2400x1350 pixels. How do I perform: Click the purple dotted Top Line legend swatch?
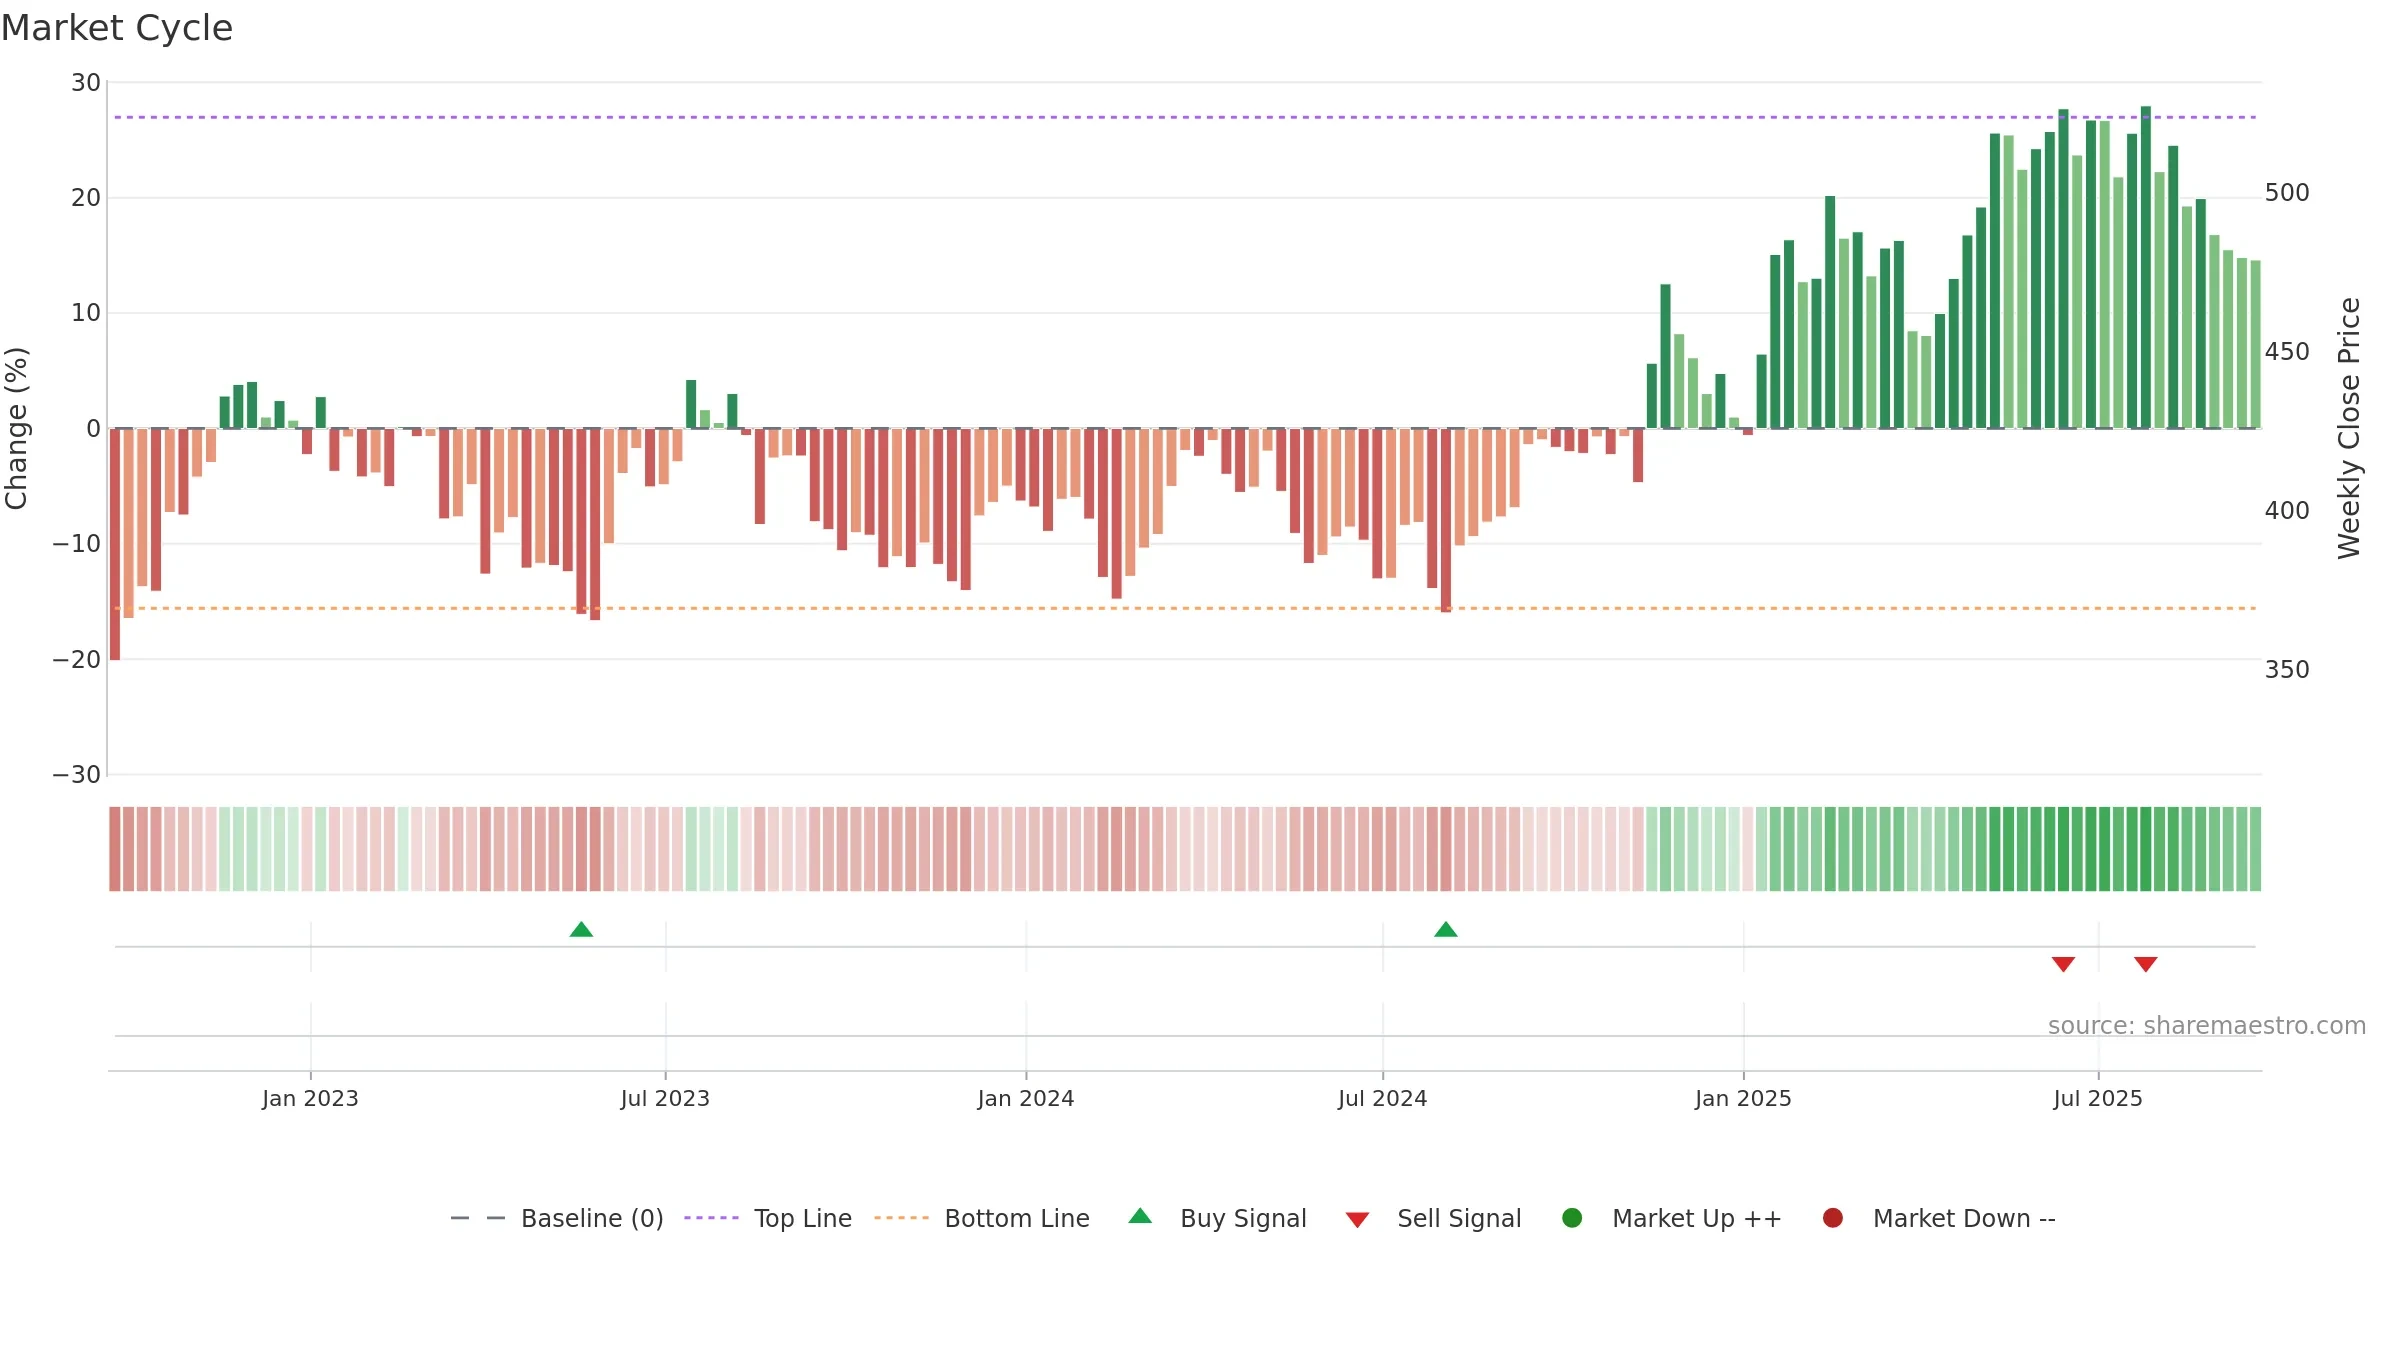pos(711,1218)
